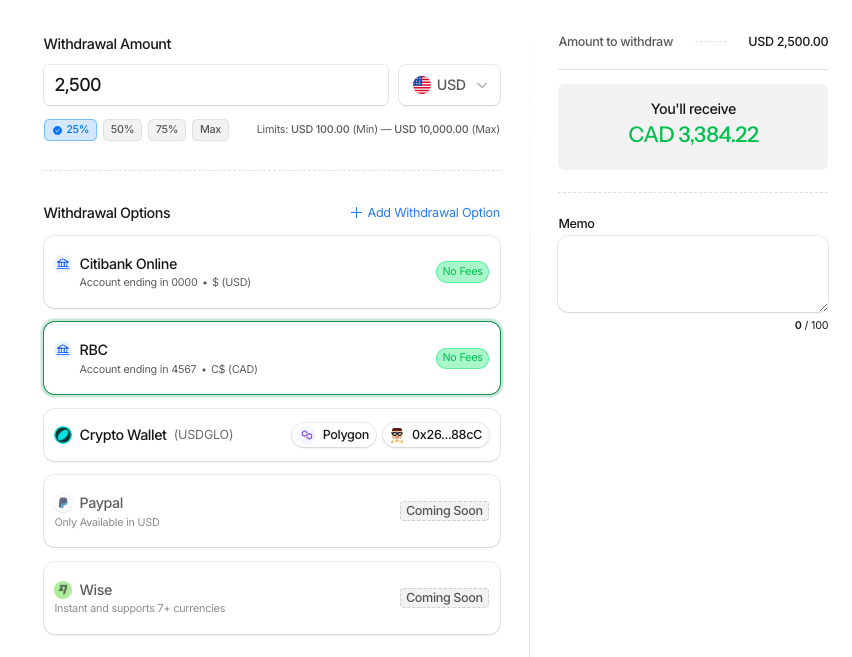The image size is (852, 657).
Task: Pick the 75% amount preset
Action: pyautogui.click(x=167, y=130)
